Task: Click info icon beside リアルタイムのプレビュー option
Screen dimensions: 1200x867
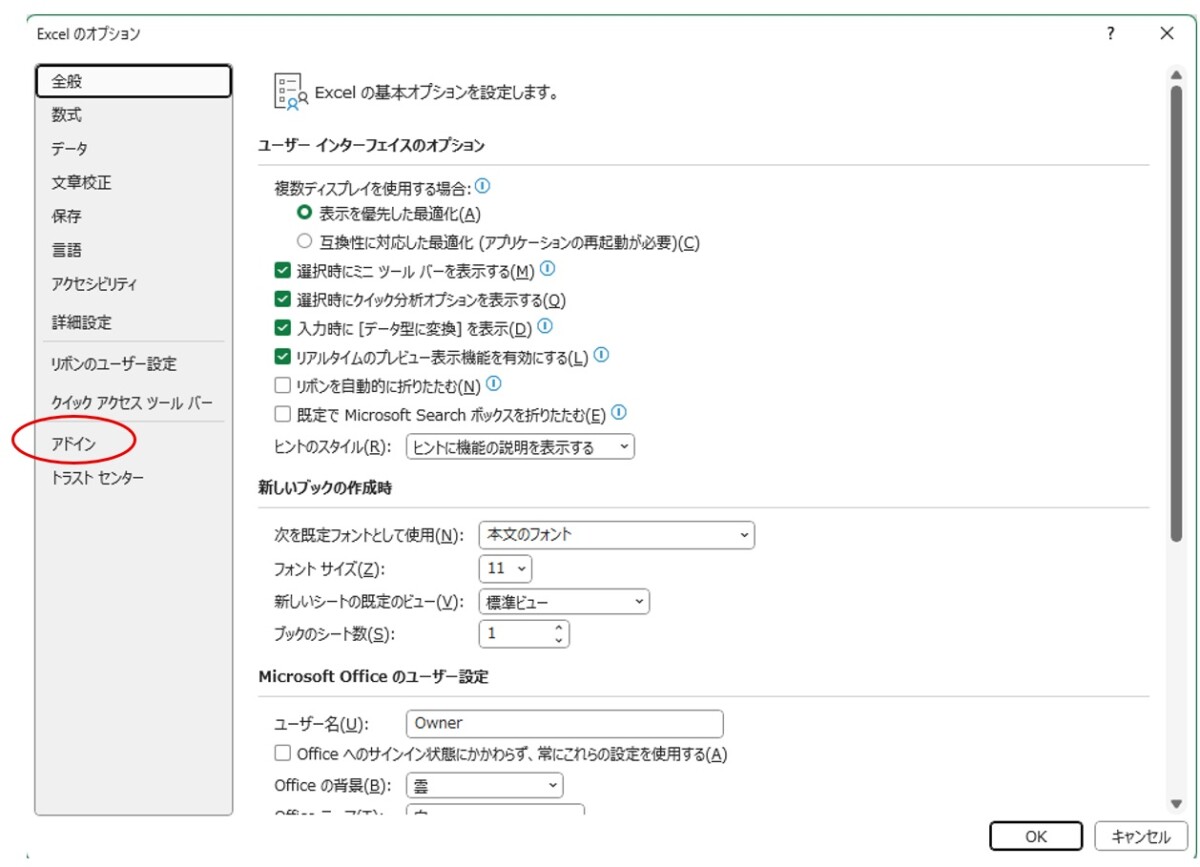Action: (x=601, y=356)
